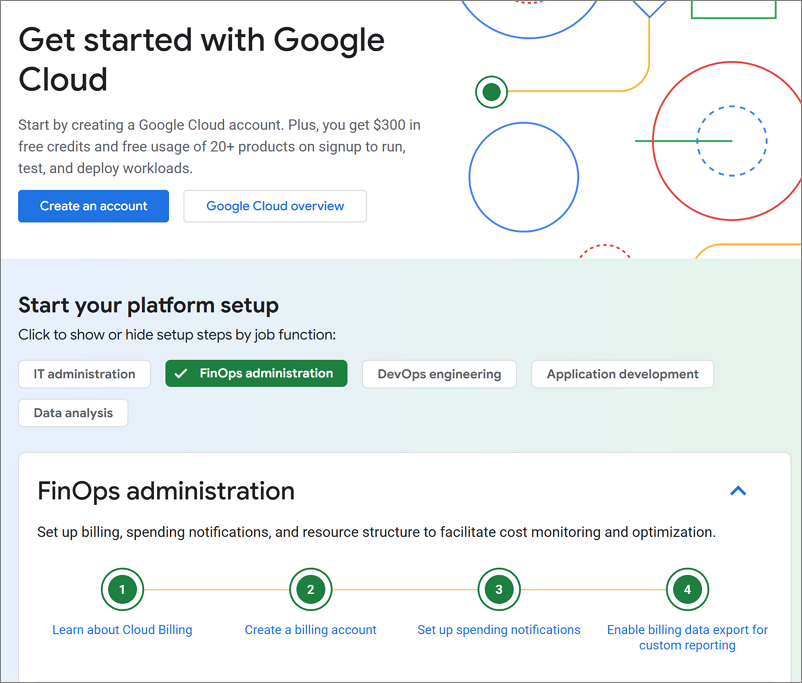Deselect the FinOps administration chip

[256, 373]
